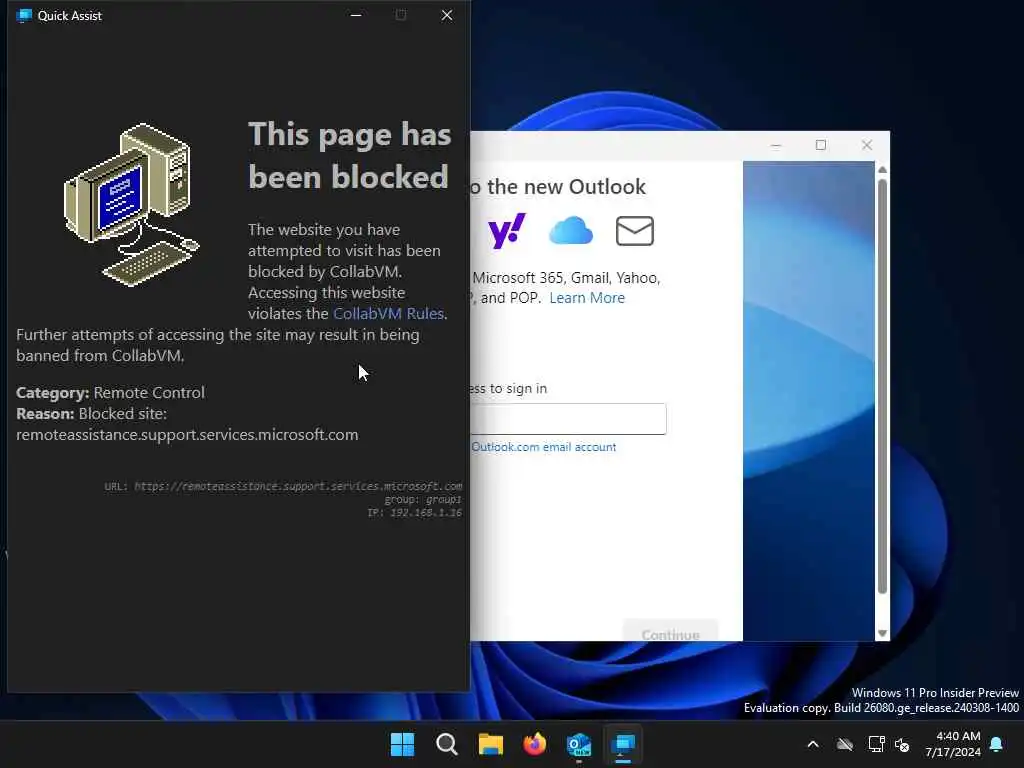Minimize the Outlook window
The height and width of the screenshot is (768, 1024).
(776, 145)
